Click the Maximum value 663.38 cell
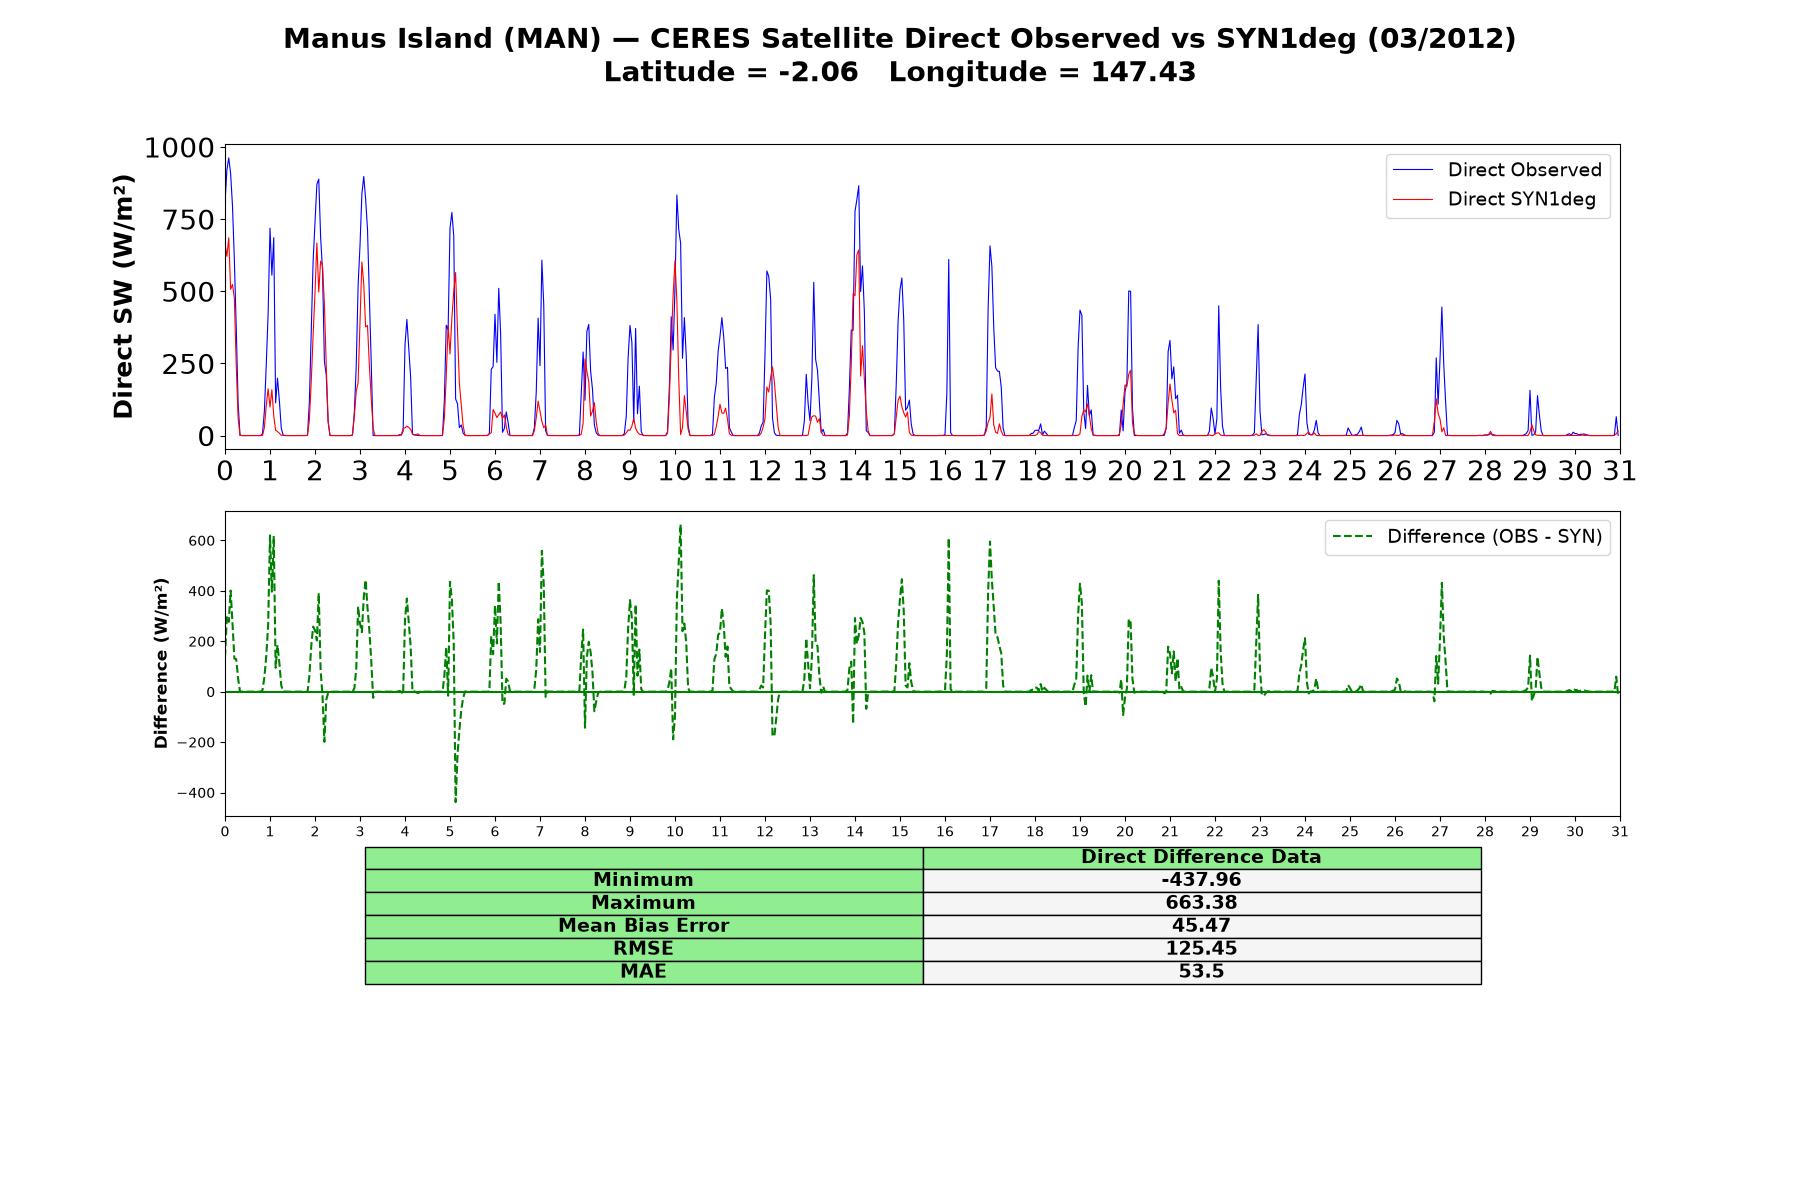1800x1200 pixels. [x=1201, y=903]
